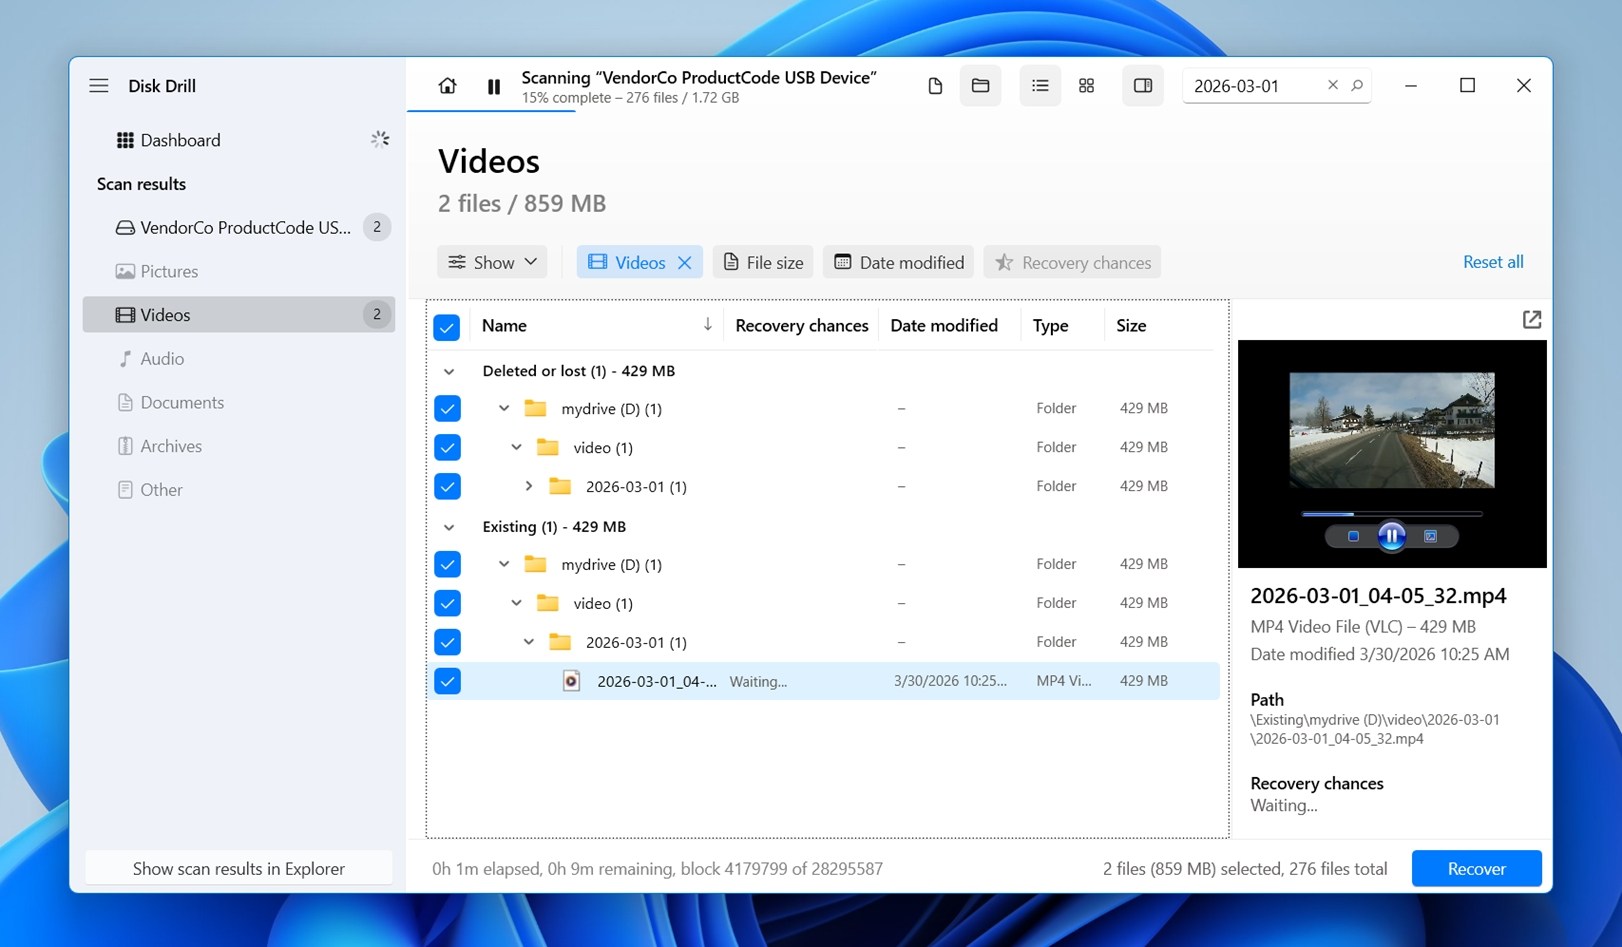Uncheck existing 2026-03-01 folder checkbox
The height and width of the screenshot is (947, 1622).
click(447, 642)
